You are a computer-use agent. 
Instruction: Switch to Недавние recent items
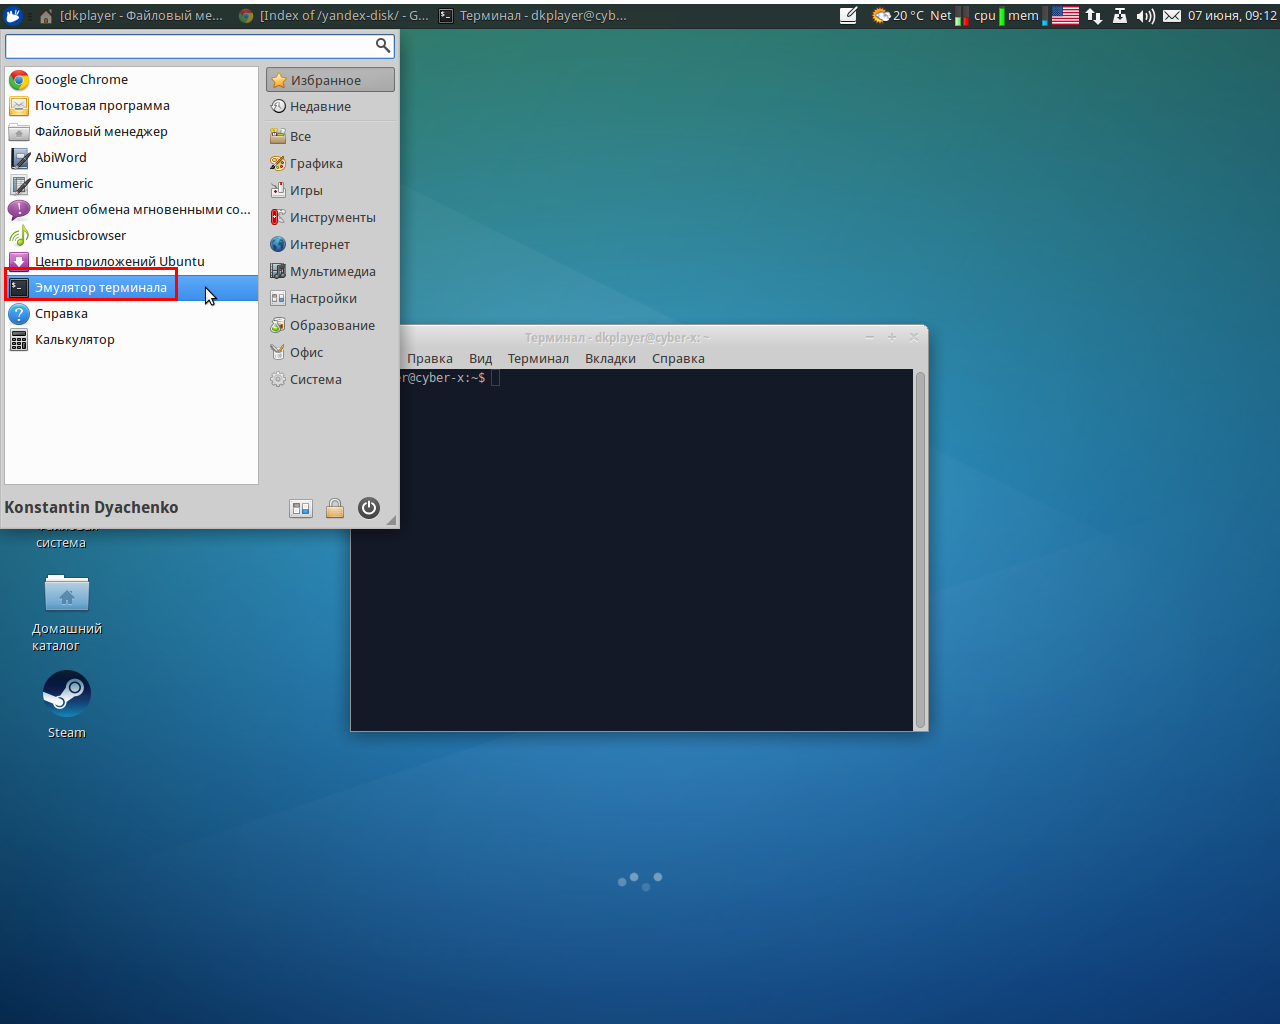click(x=320, y=107)
